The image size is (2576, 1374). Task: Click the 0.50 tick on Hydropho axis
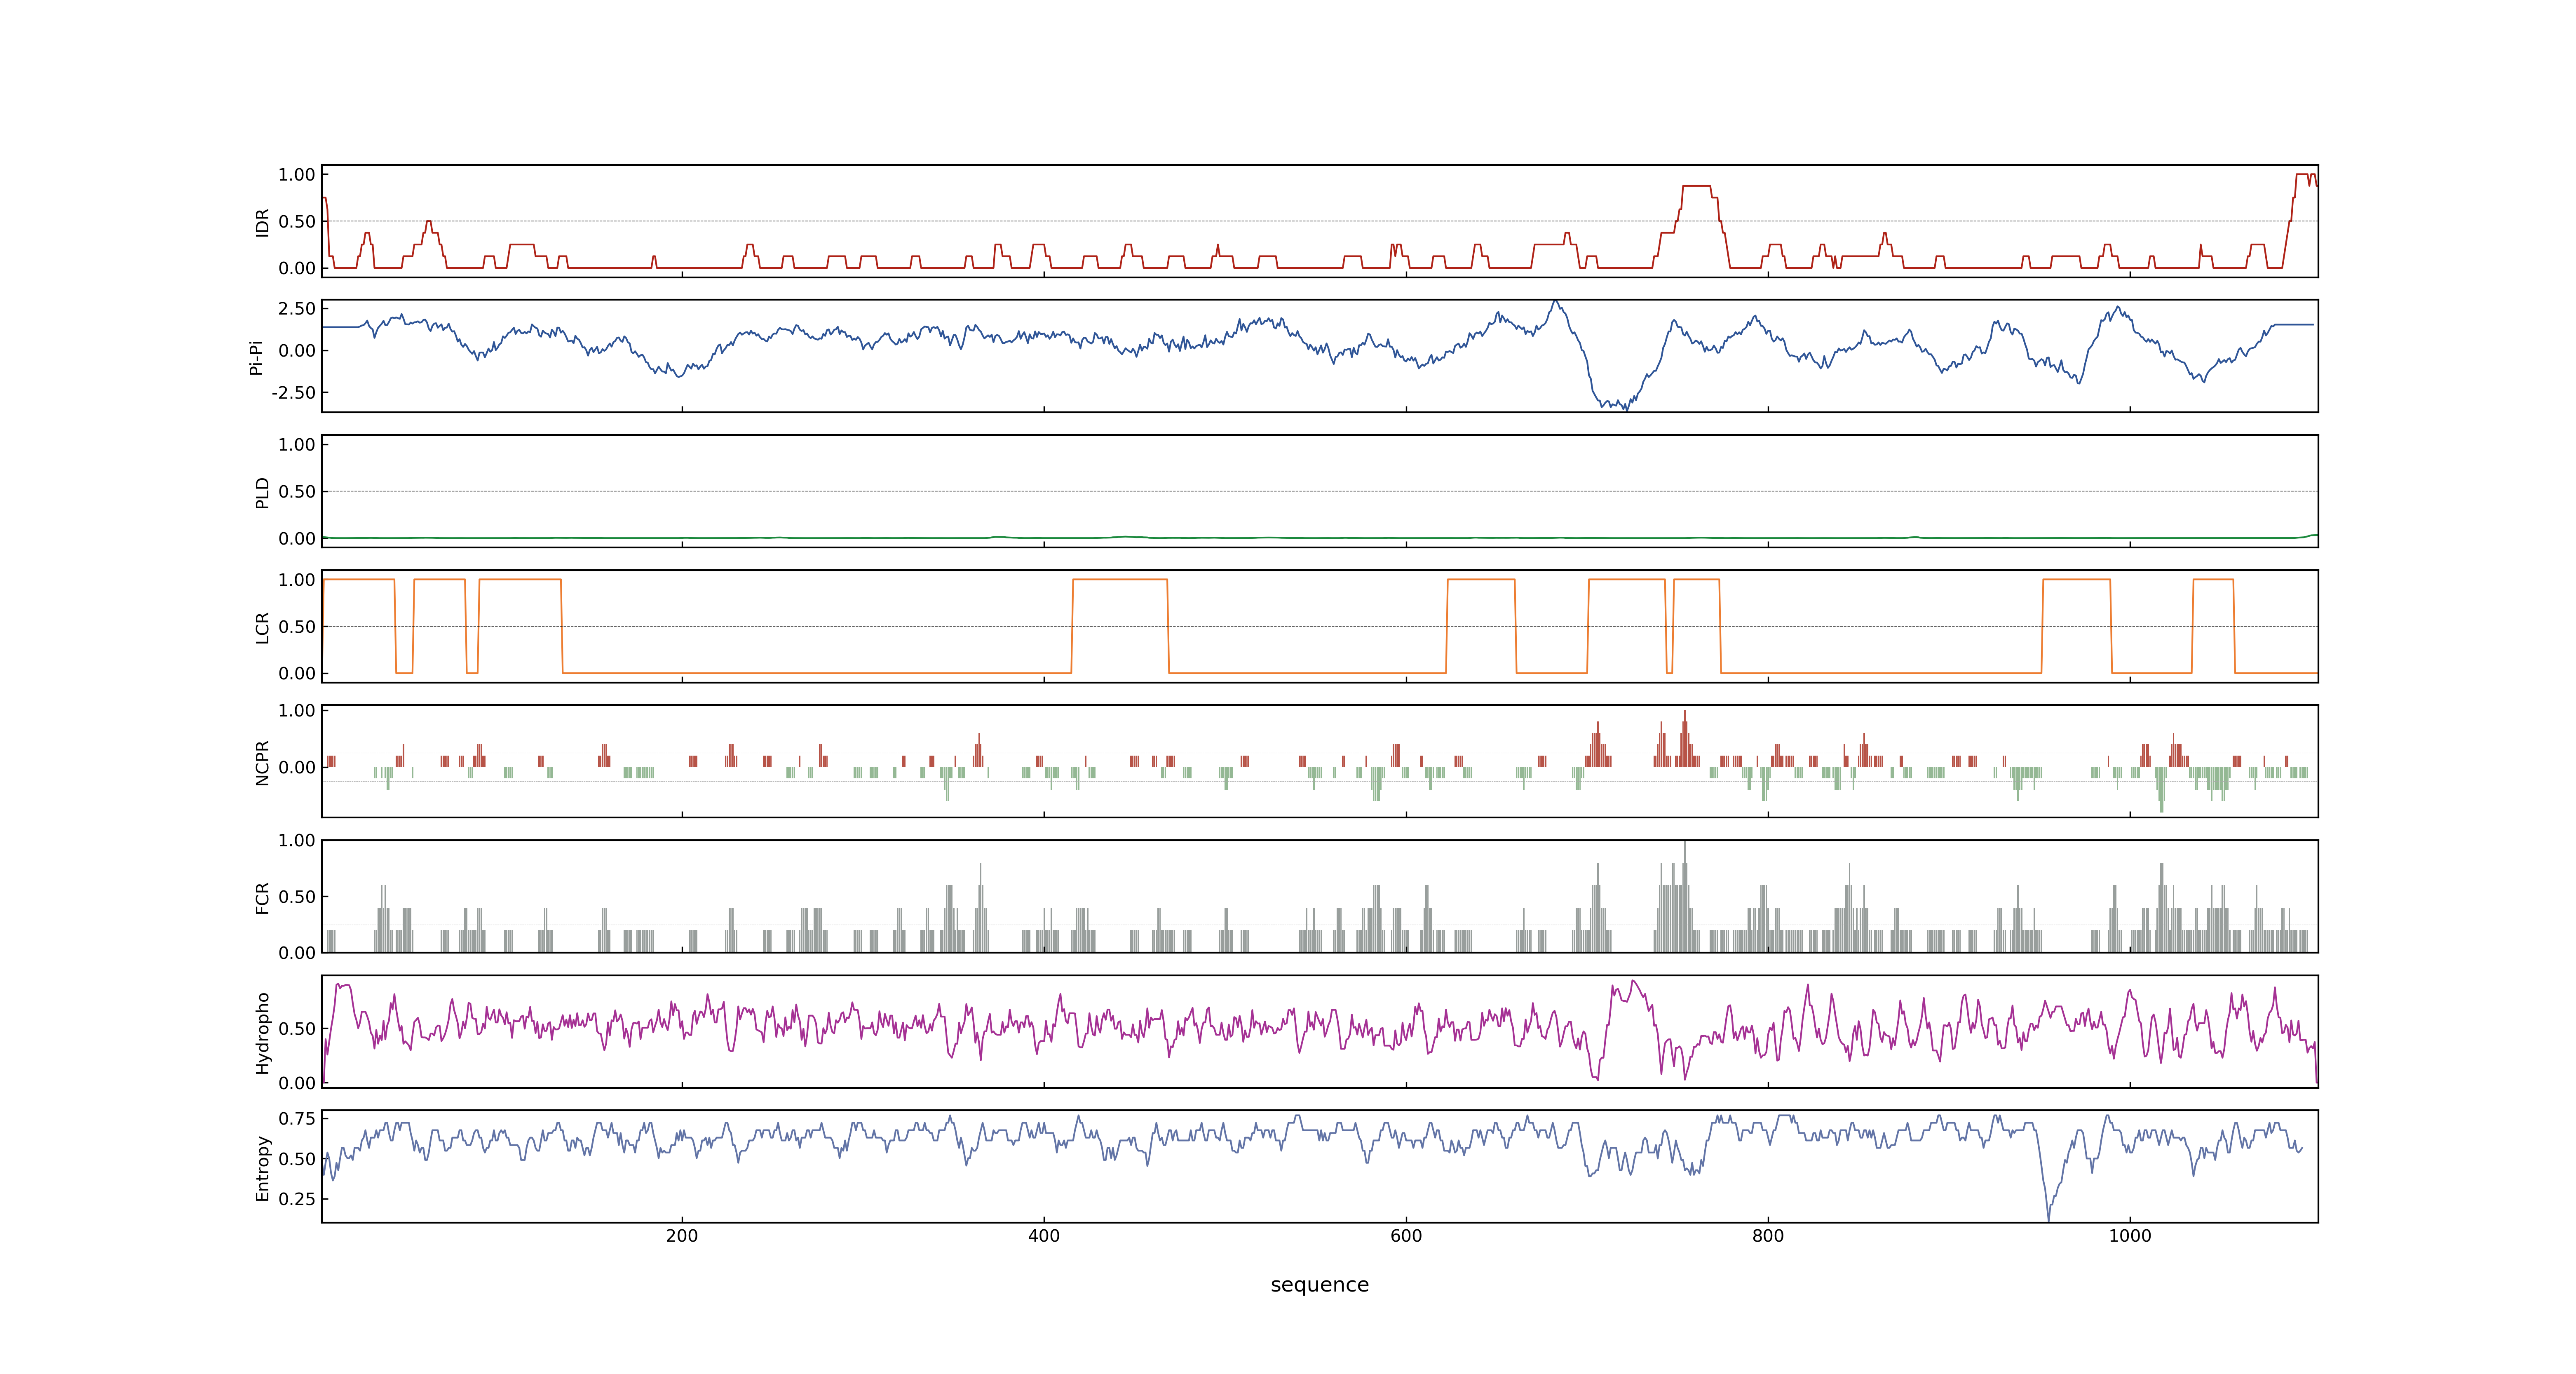pyautogui.click(x=297, y=1029)
